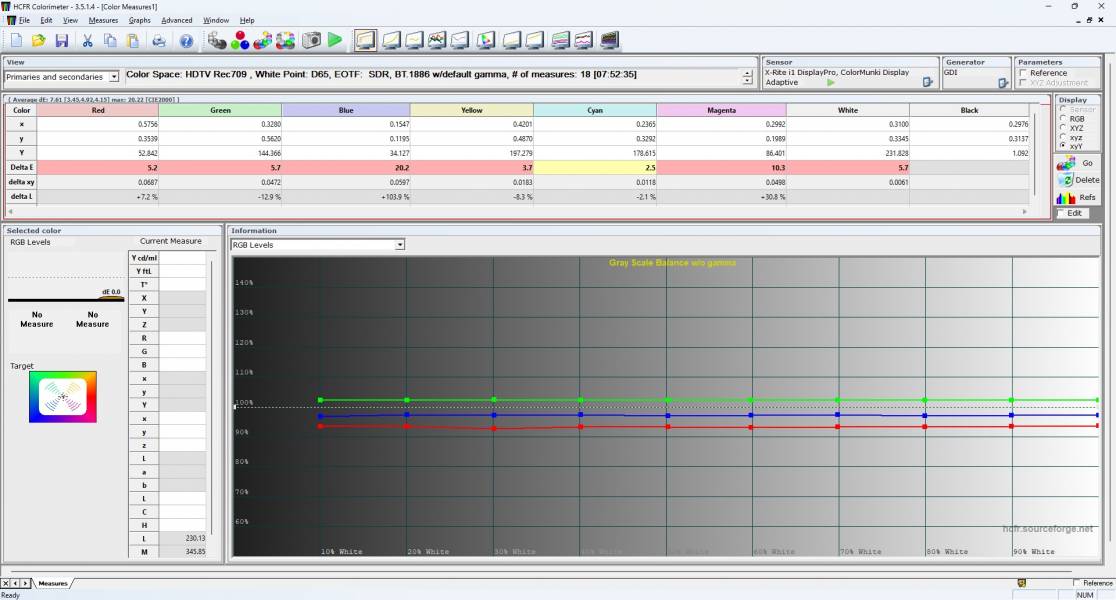Open the generator configuration icon beside GDI
The image size is (1116, 600).
1003,83
